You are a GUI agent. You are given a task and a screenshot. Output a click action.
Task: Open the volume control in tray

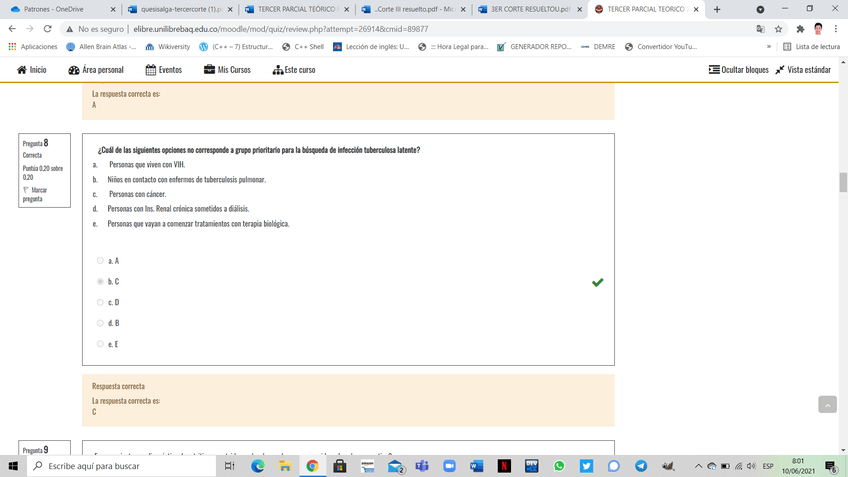point(751,466)
